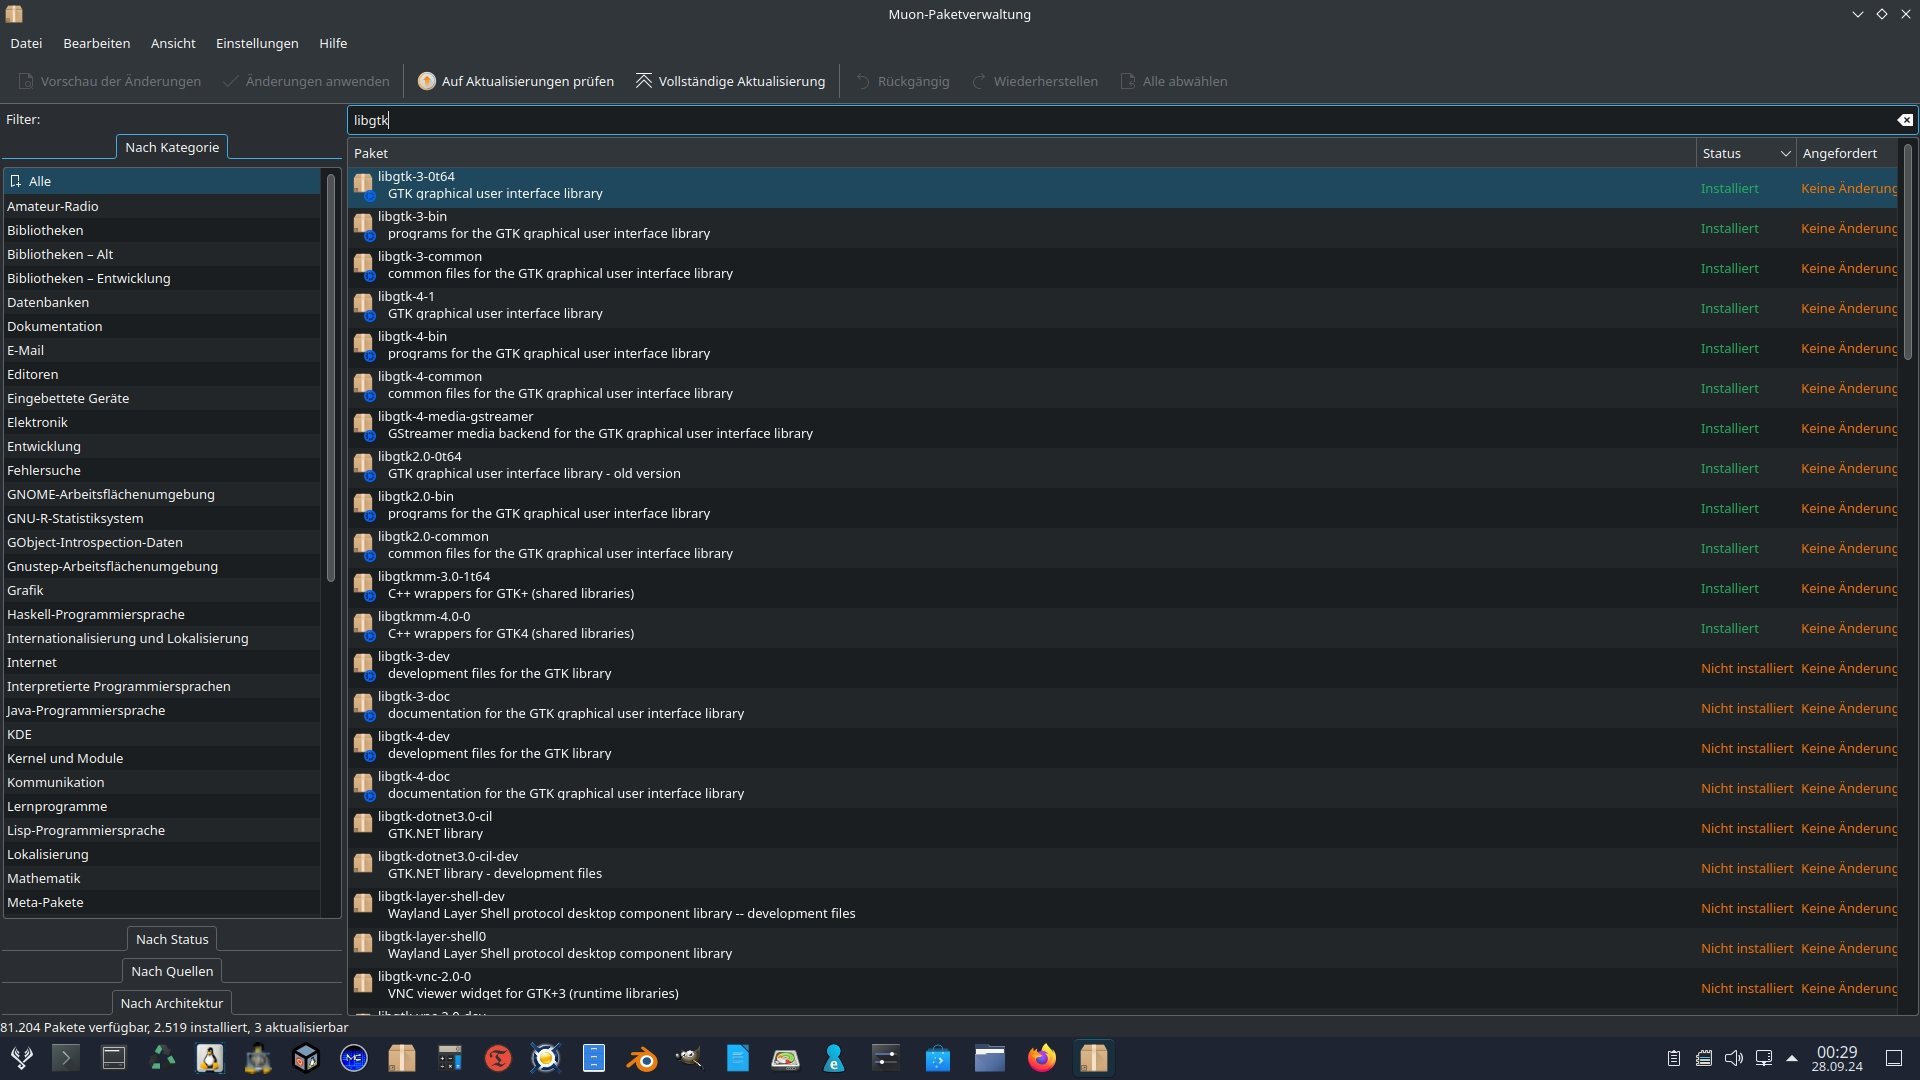The image size is (1920, 1080).
Task: Select the Bibliotheken – Entwicklung category
Action: pyautogui.click(x=88, y=278)
